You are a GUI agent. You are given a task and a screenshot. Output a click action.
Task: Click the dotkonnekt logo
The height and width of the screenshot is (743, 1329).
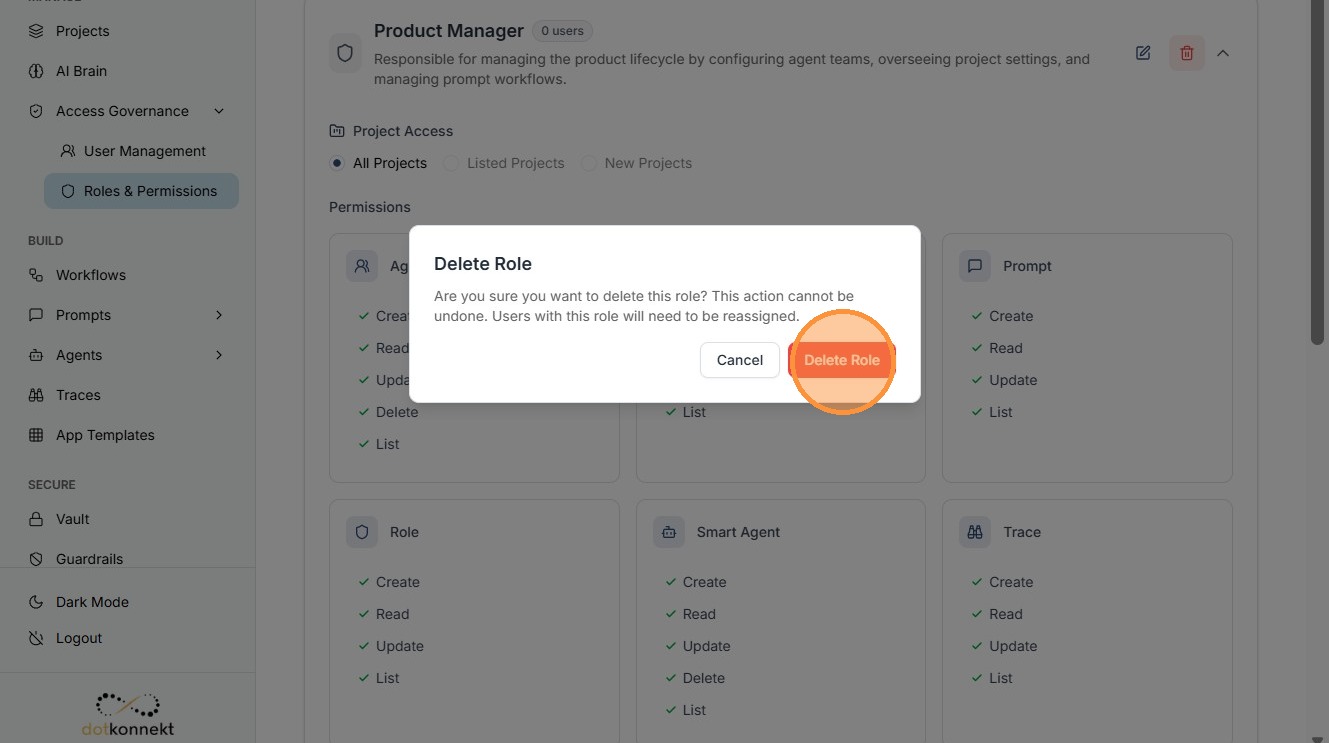pos(128,714)
